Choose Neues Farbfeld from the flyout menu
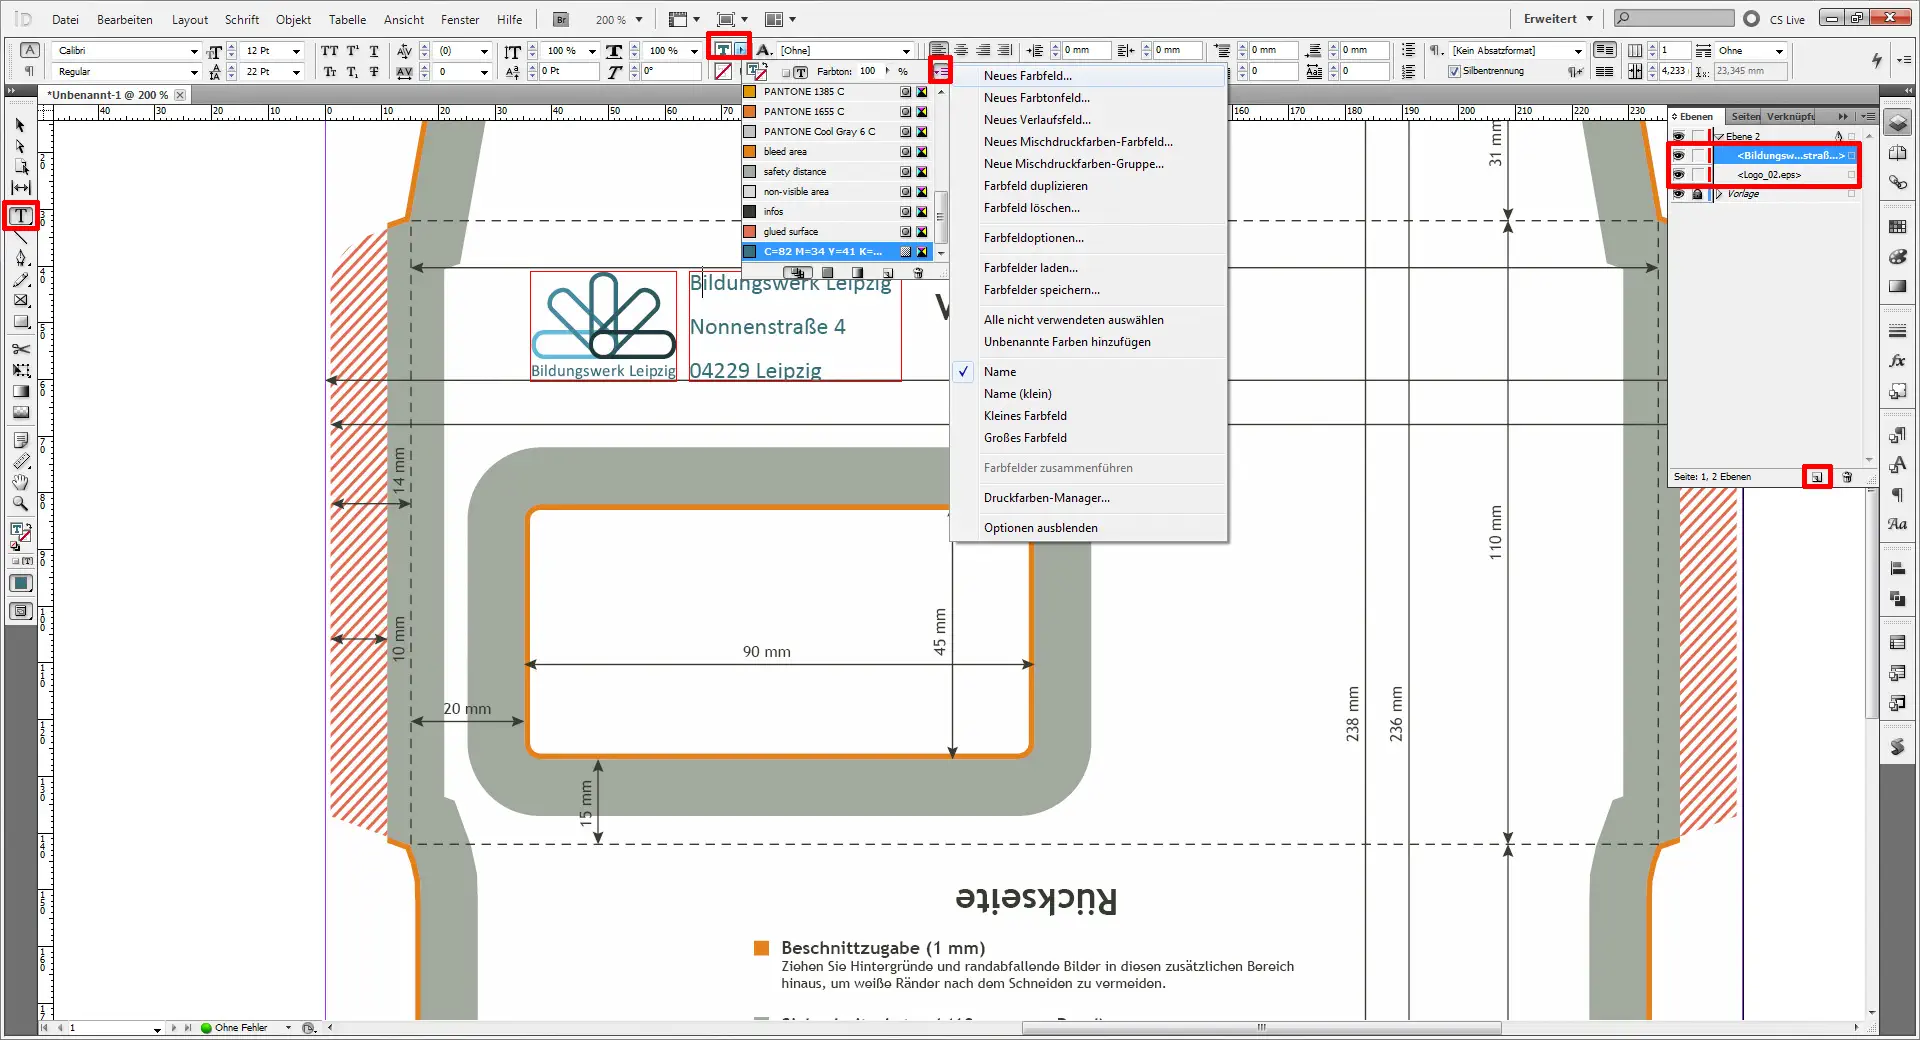This screenshot has height=1040, width=1920. pos(1027,76)
